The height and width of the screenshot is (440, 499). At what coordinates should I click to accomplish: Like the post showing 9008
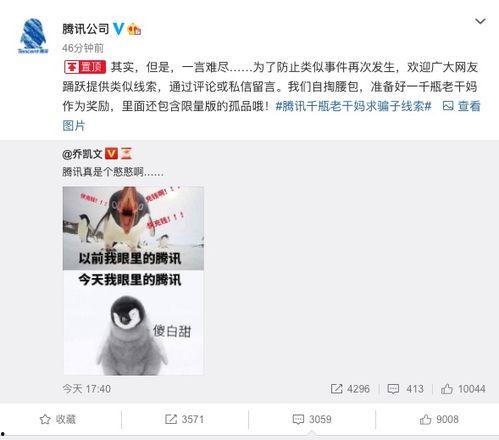(x=439, y=419)
